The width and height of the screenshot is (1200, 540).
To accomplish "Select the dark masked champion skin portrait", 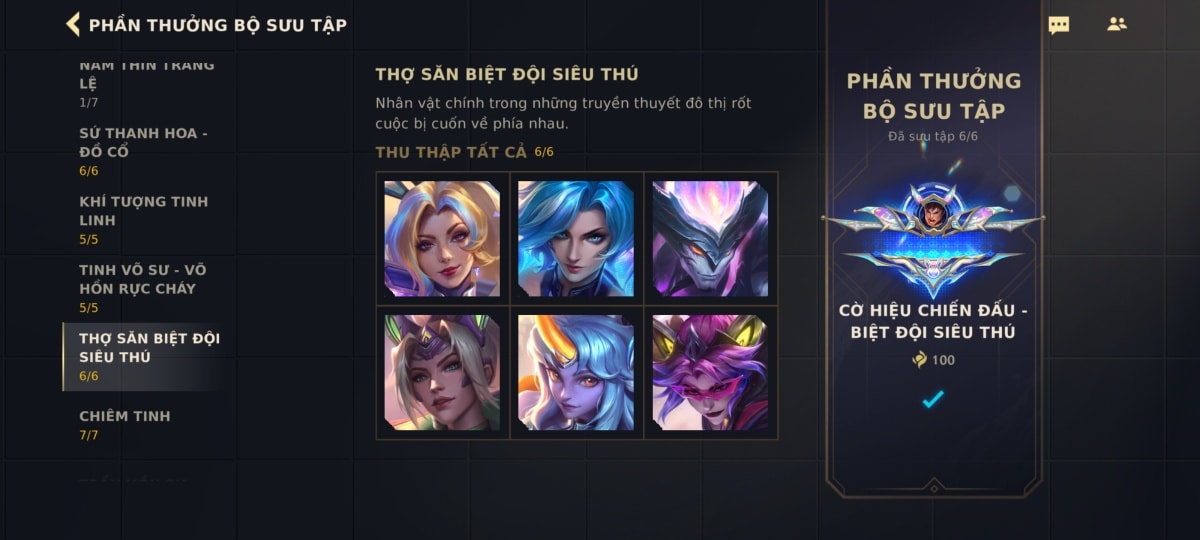I will point(710,239).
